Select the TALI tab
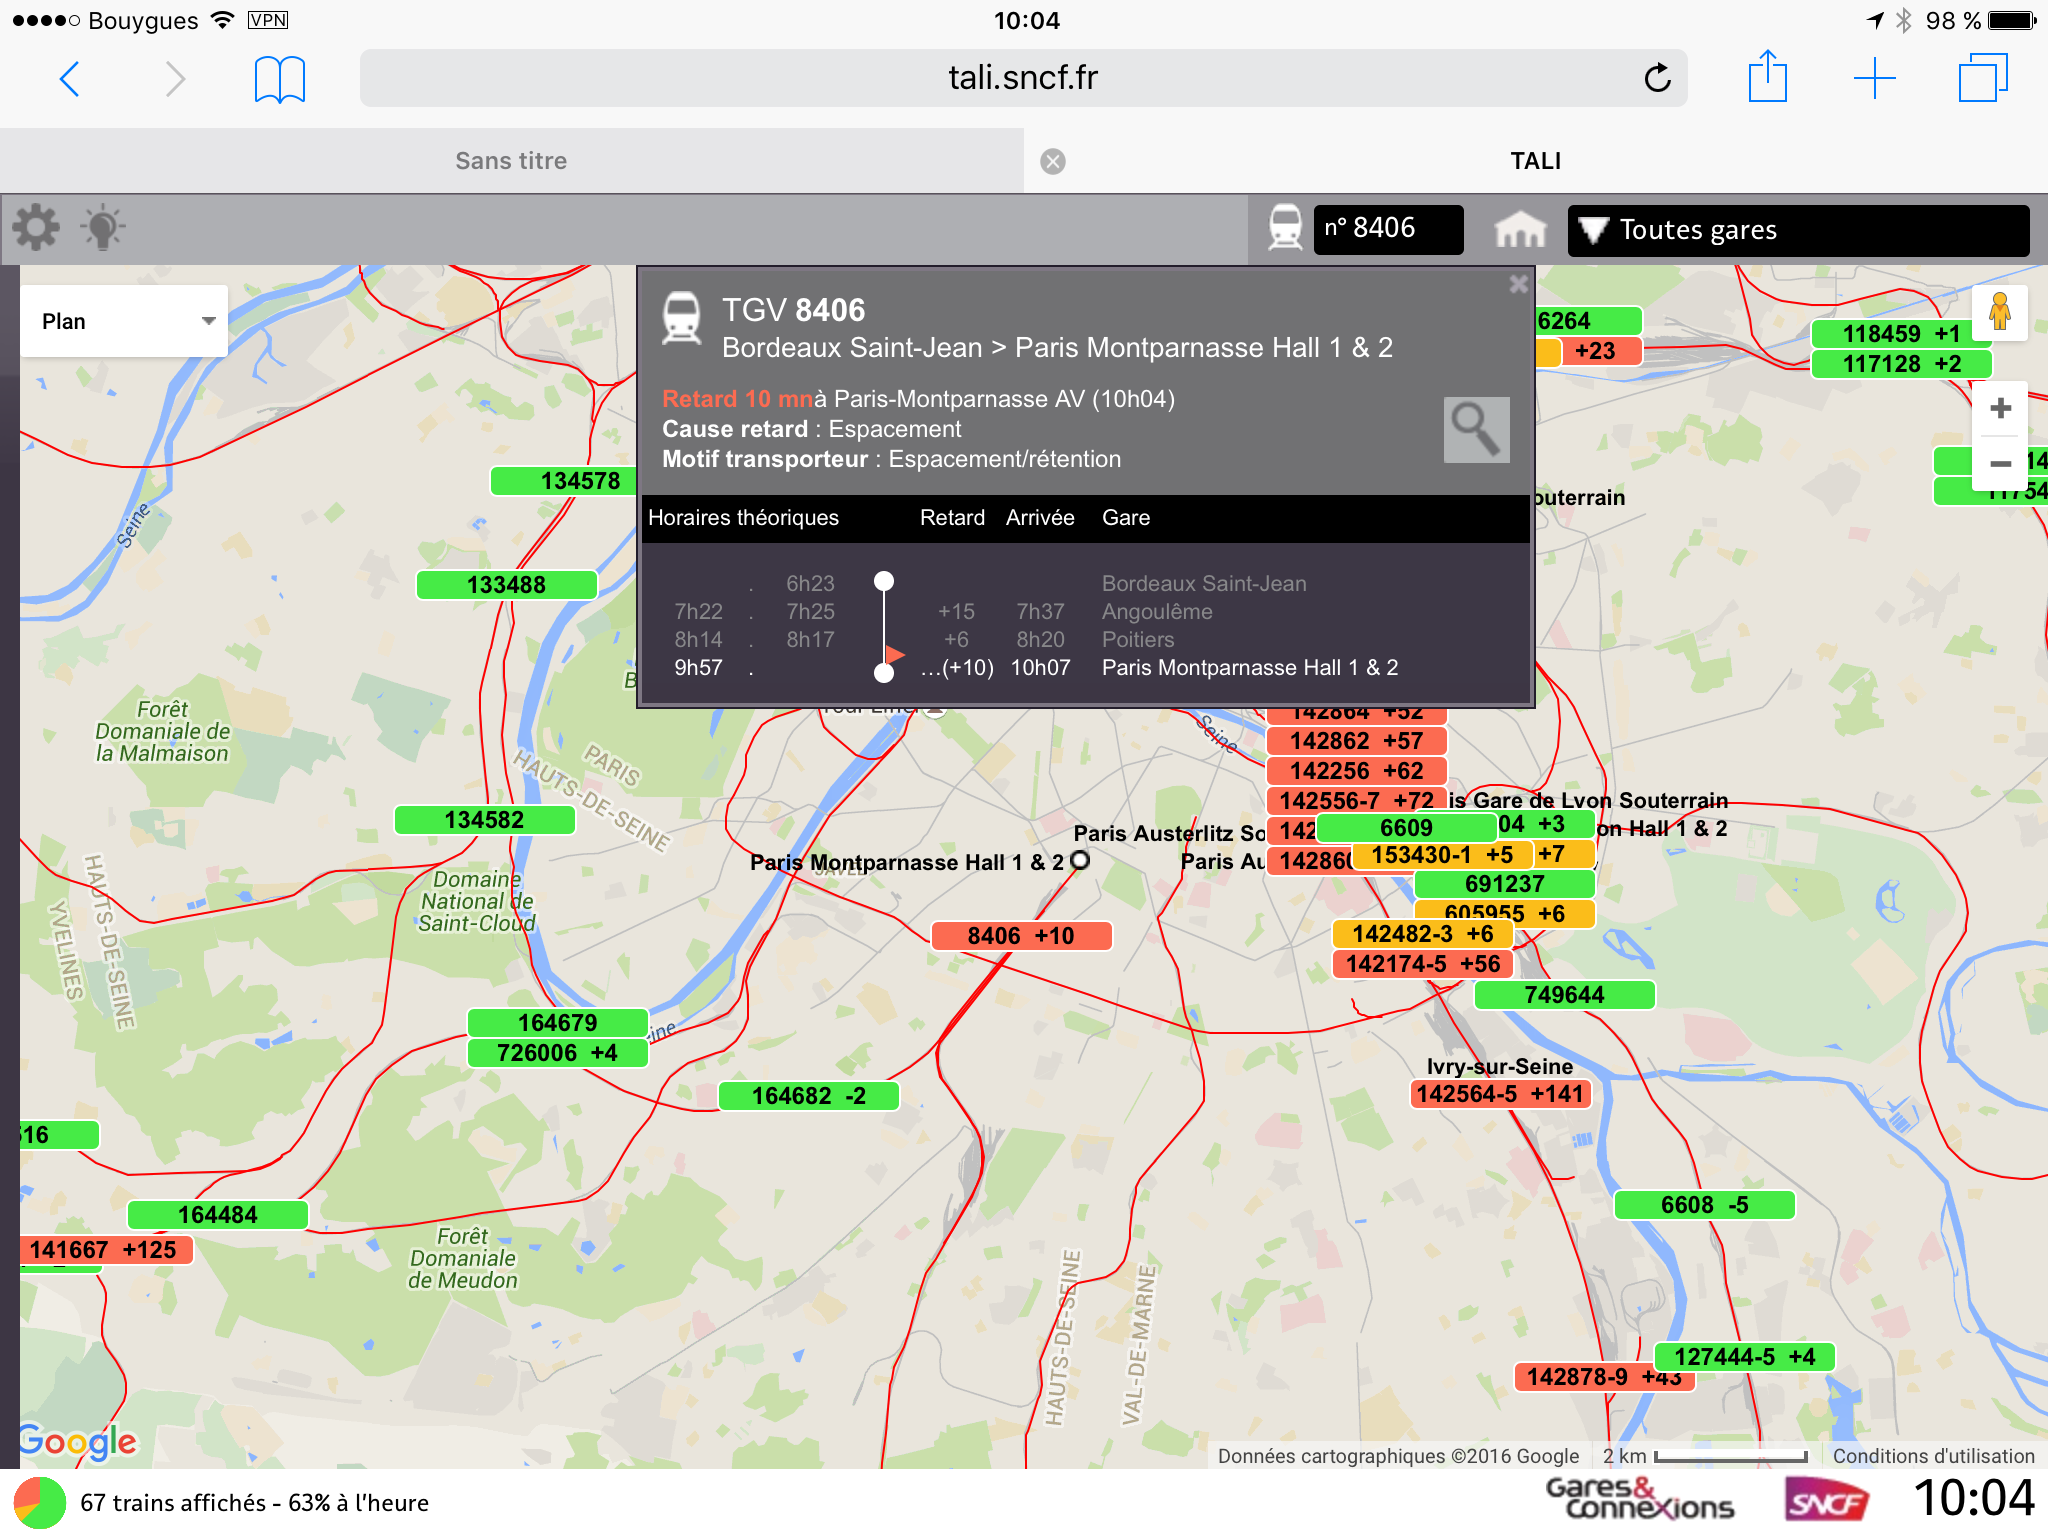This screenshot has width=2048, height=1536. click(1536, 161)
